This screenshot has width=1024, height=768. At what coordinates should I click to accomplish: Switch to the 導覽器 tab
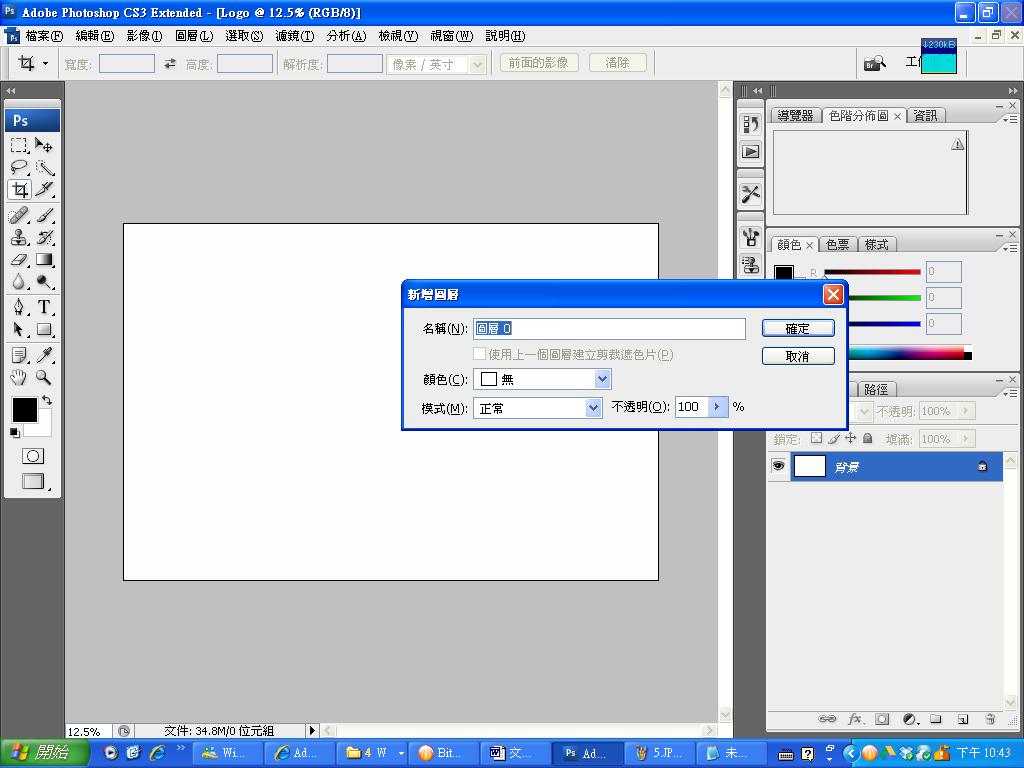(795, 116)
